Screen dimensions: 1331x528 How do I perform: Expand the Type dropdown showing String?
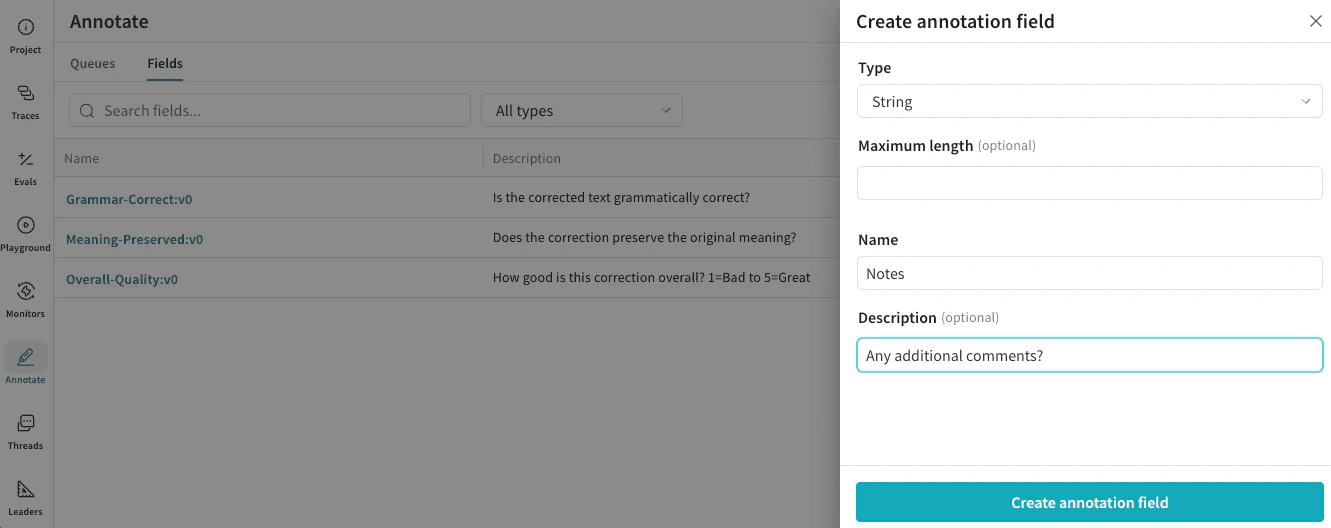point(1089,102)
